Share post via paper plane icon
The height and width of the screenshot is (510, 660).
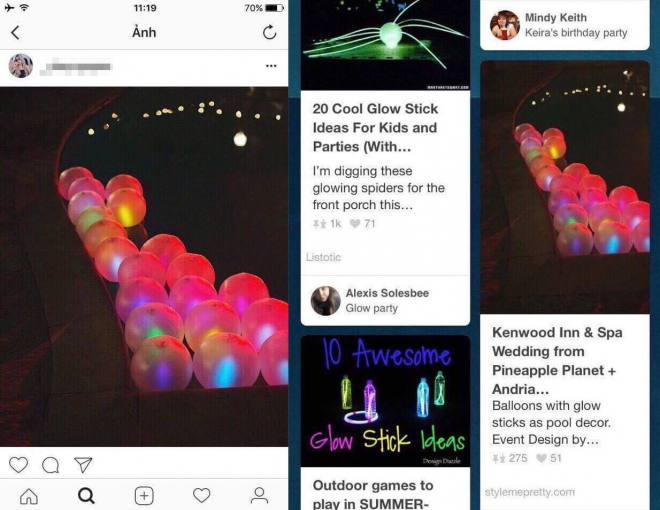83,465
